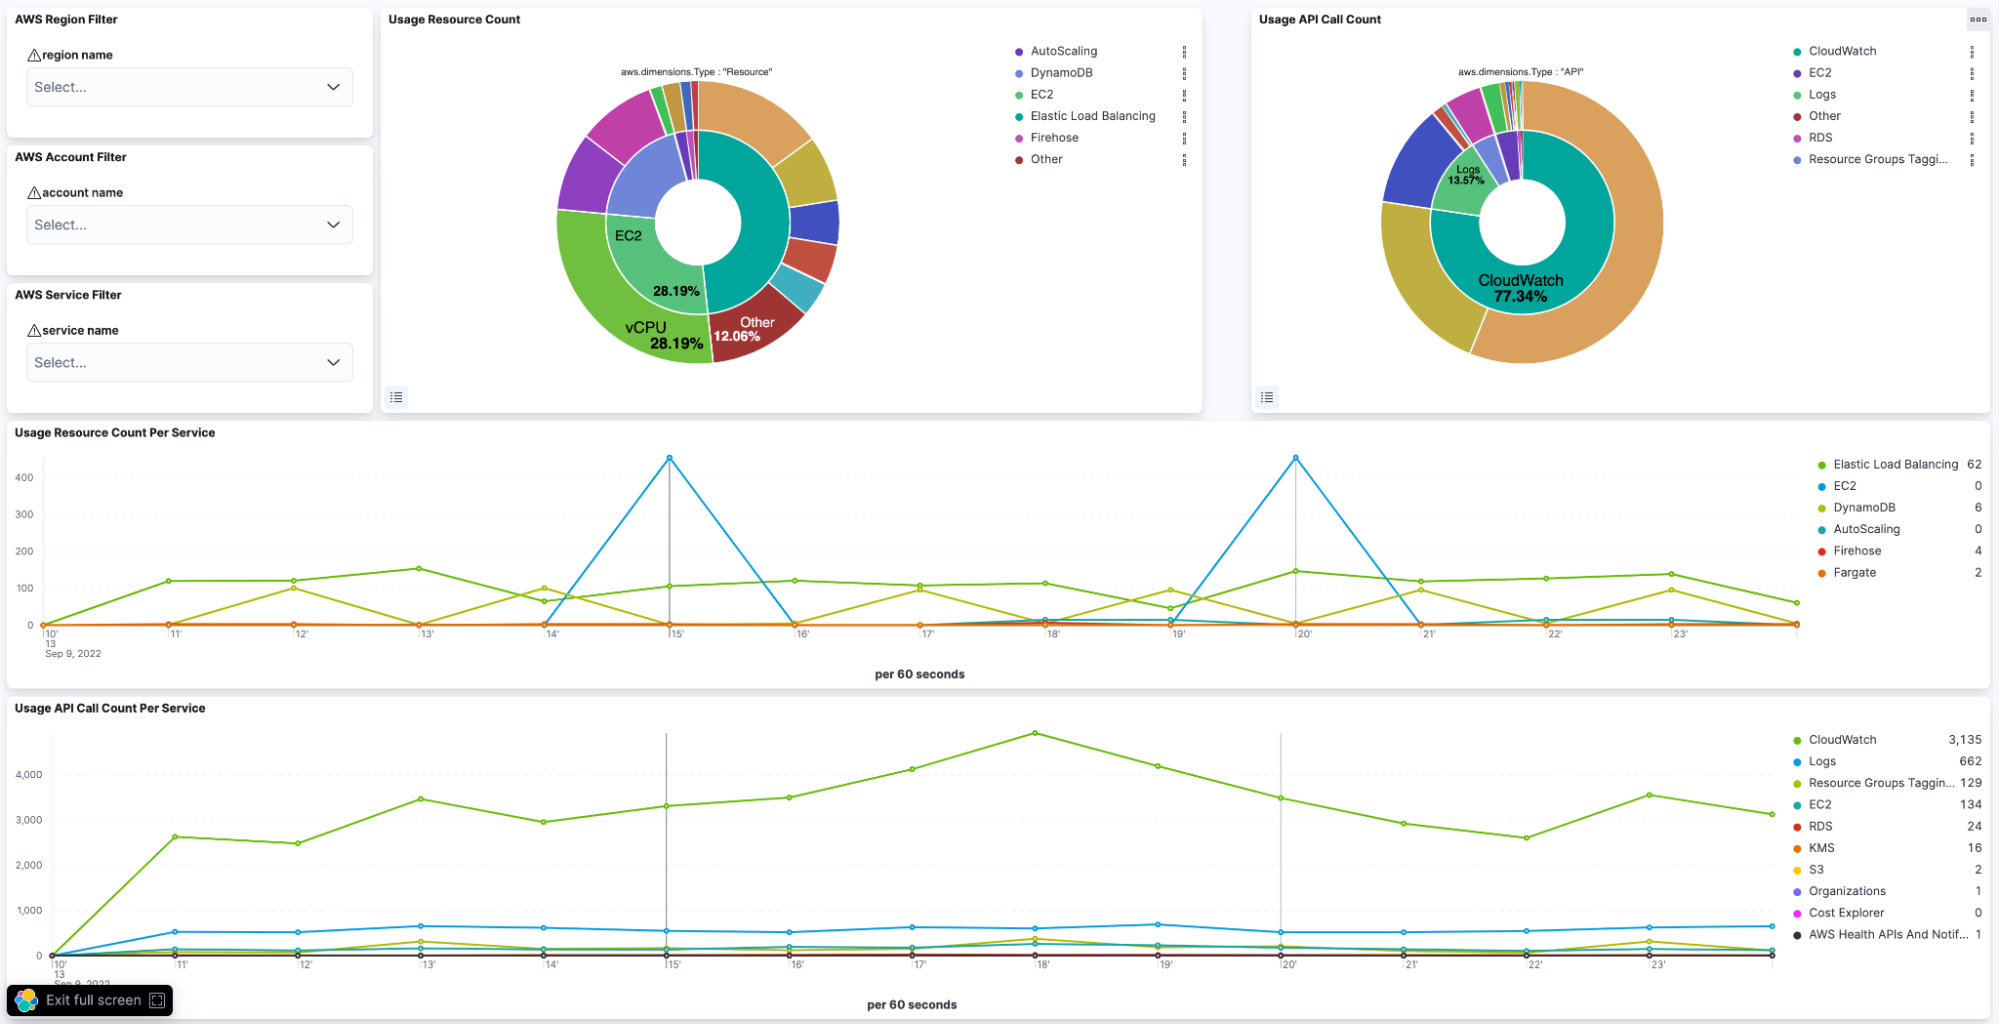The height and width of the screenshot is (1024, 1999).
Task: Click the AWS Service Filter panel title
Action: coord(68,295)
